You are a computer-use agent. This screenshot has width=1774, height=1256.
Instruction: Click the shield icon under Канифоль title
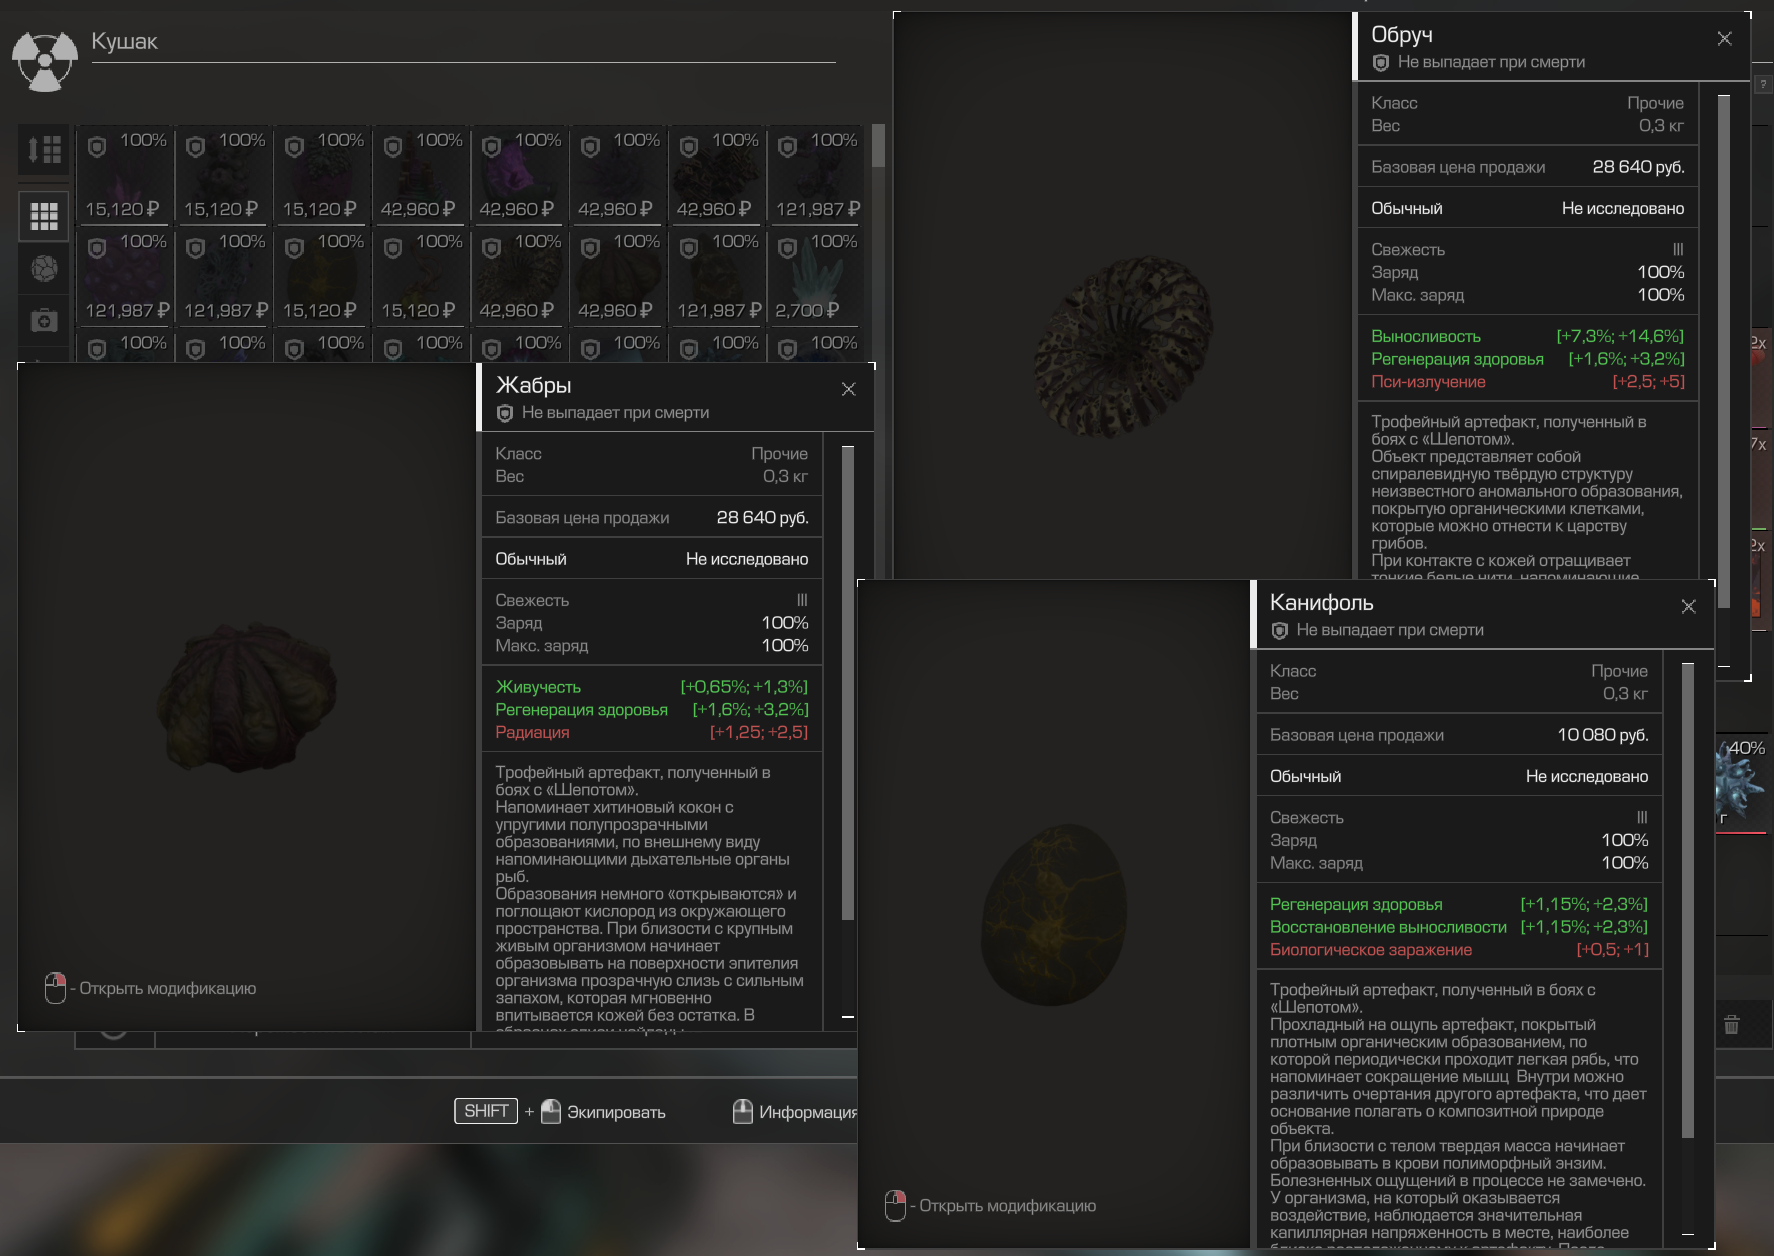(1279, 630)
